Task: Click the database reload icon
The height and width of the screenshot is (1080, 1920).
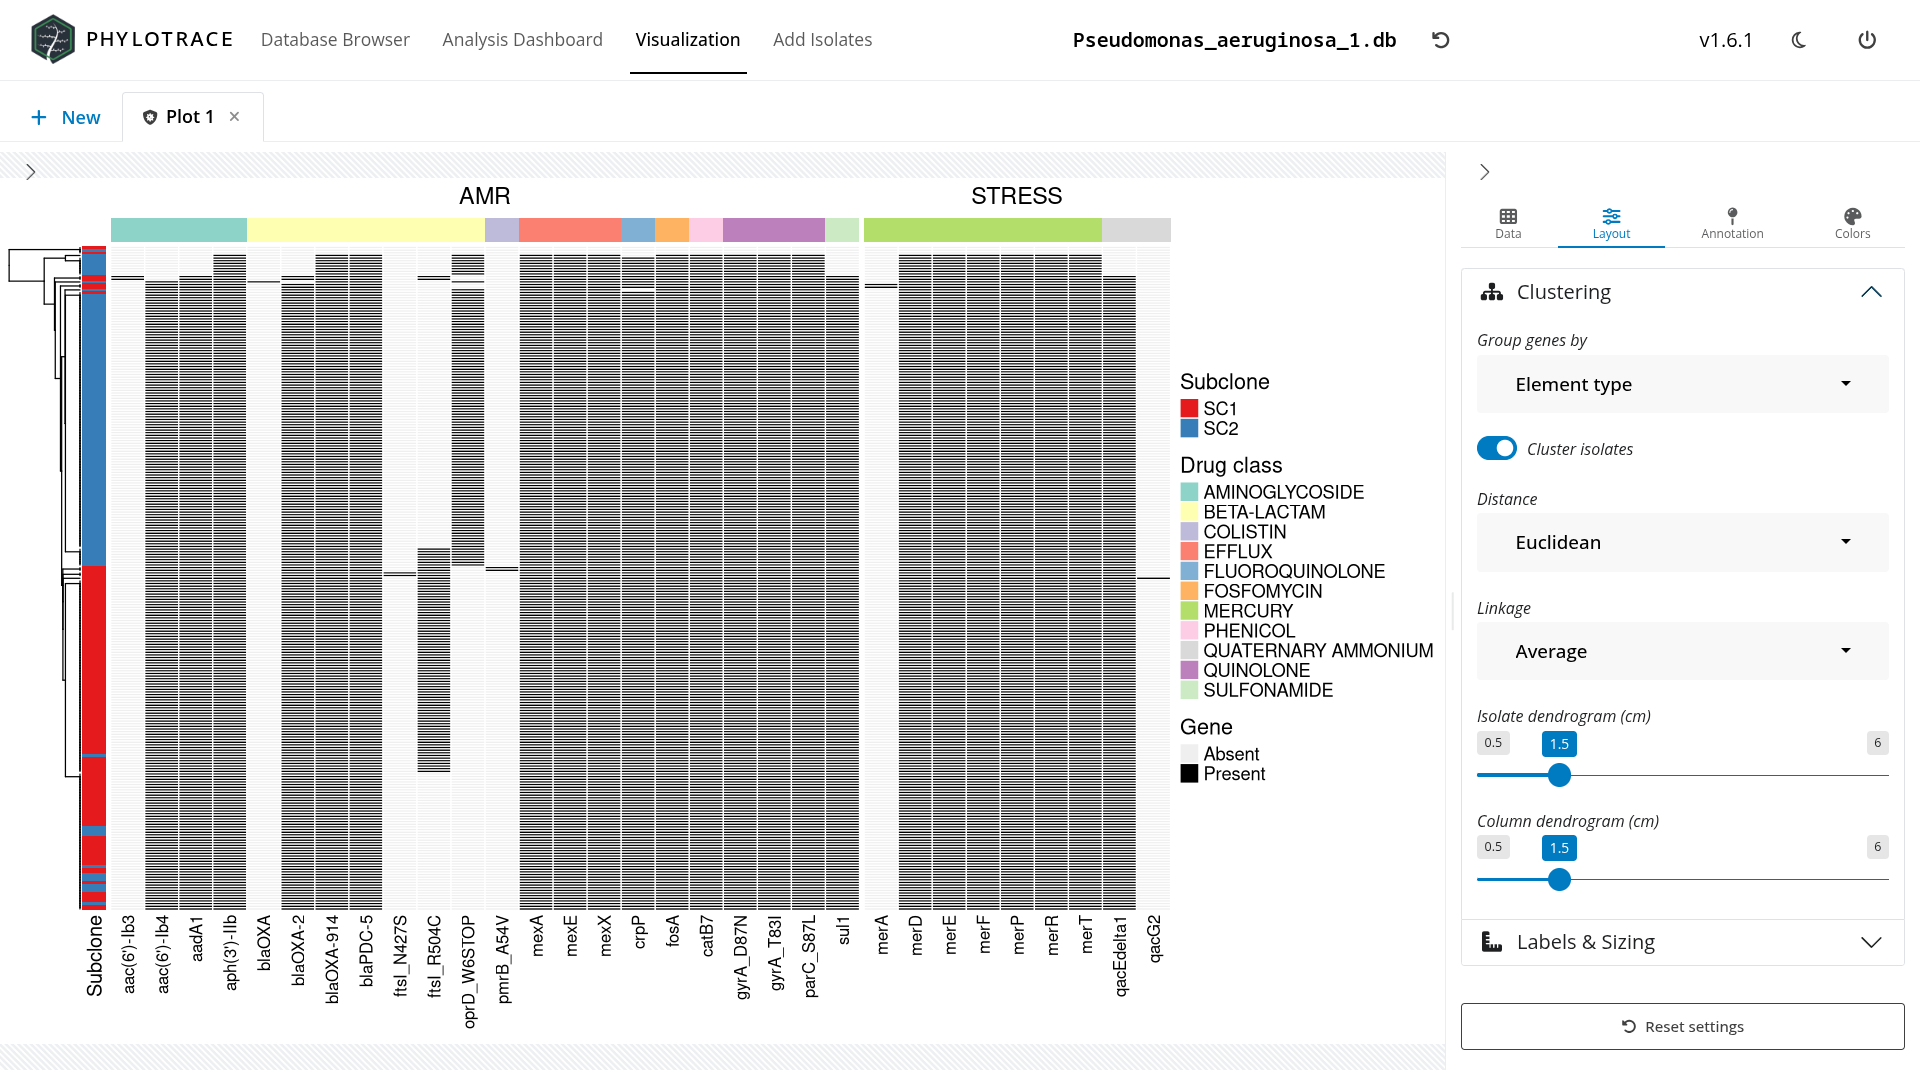Action: point(1440,40)
